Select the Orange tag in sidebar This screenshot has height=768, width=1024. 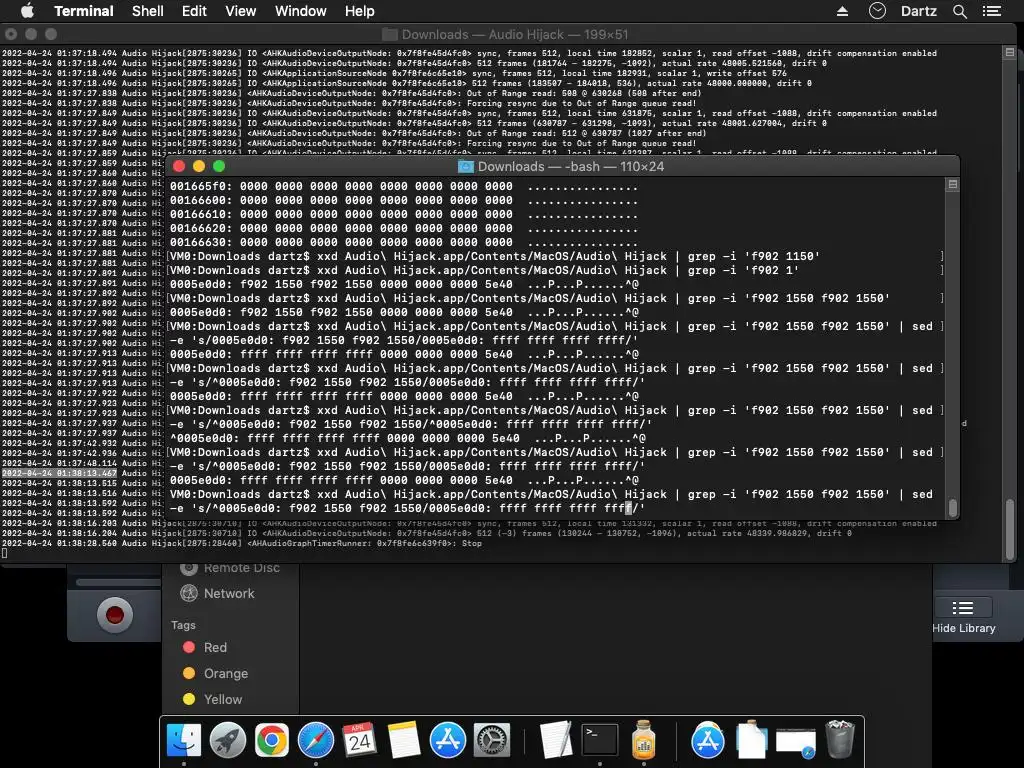click(216, 673)
